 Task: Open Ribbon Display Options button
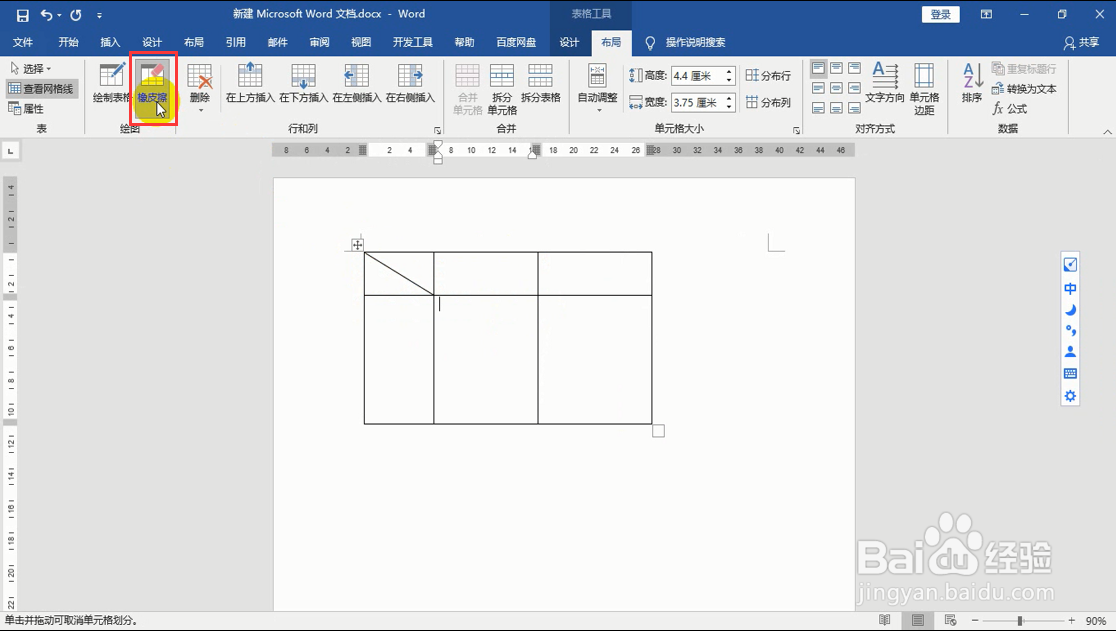[x=986, y=14]
